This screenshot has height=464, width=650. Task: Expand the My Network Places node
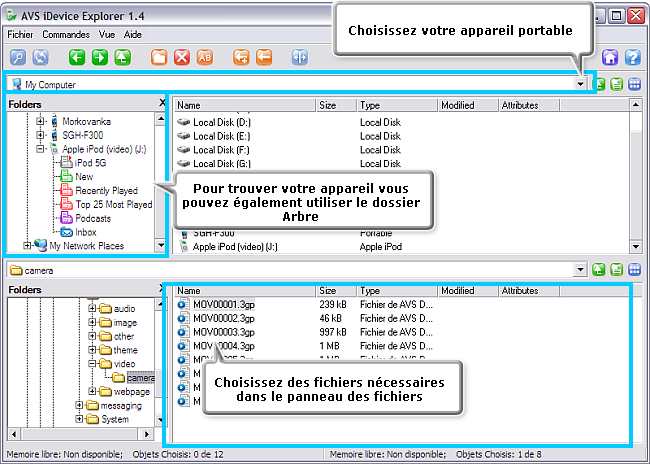click(x=27, y=245)
